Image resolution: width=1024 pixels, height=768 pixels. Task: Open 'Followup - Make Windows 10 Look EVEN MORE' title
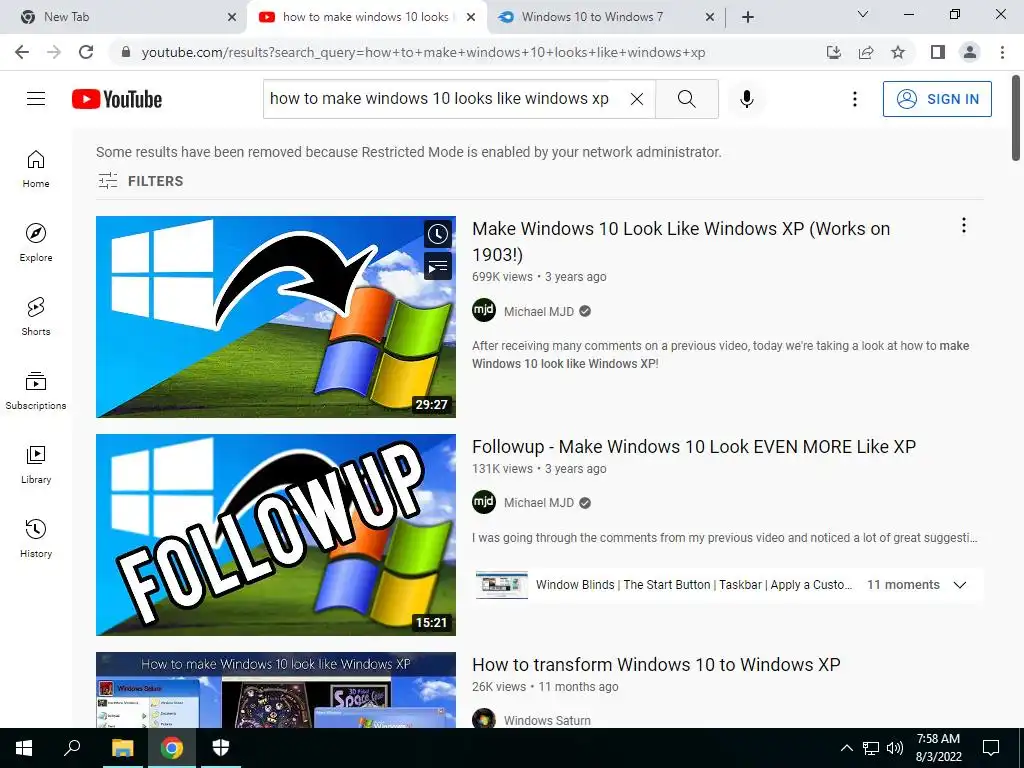694,447
